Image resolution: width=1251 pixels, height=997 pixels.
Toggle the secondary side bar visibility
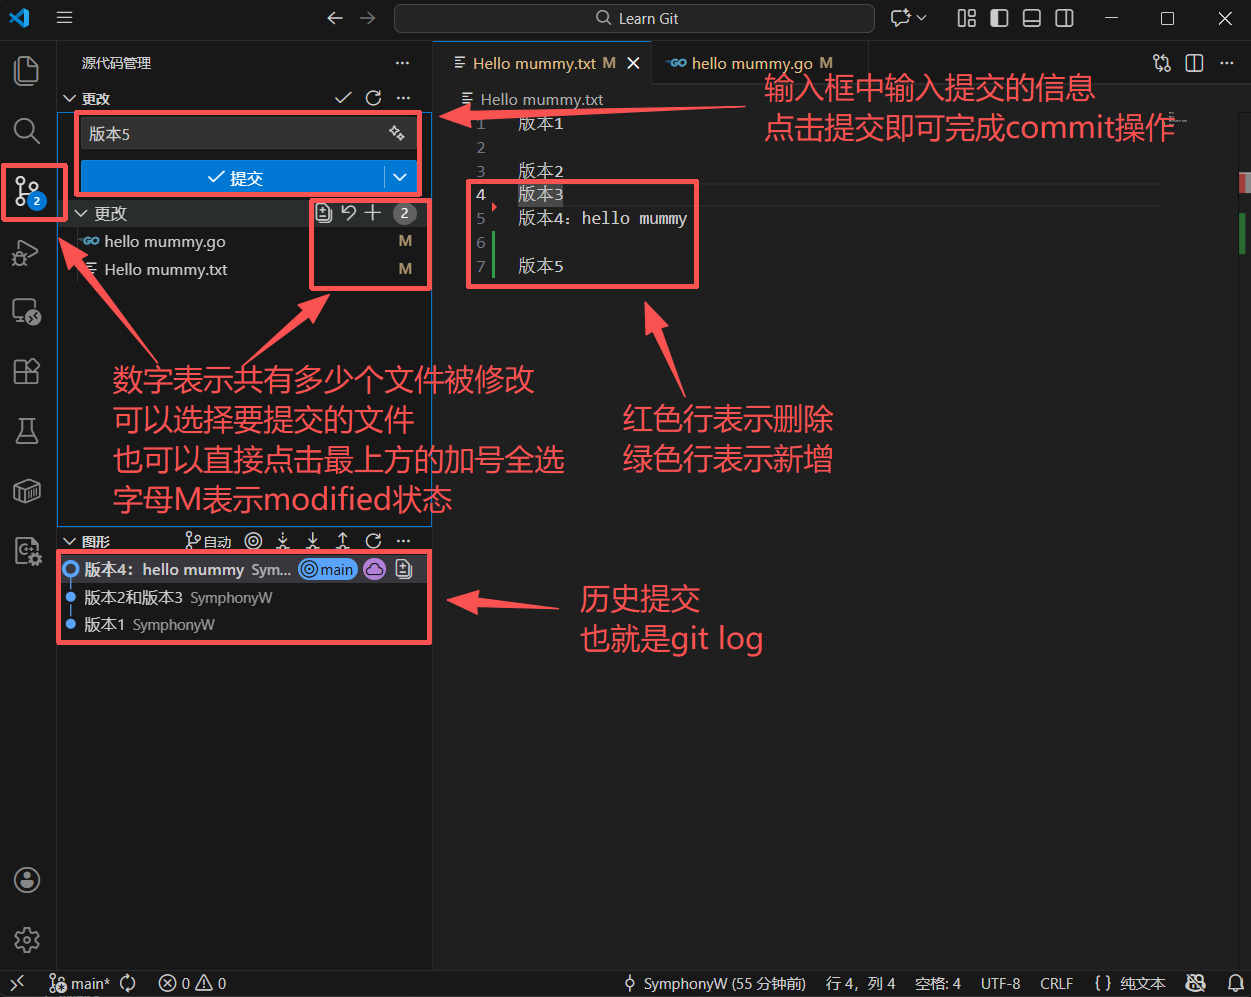(1065, 18)
